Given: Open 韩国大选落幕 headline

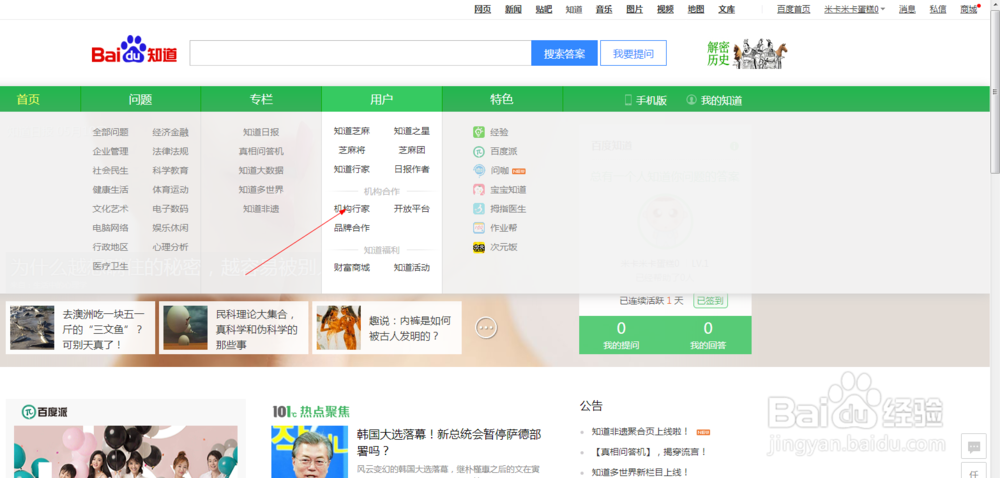Looking at the screenshot, I should 449,443.
